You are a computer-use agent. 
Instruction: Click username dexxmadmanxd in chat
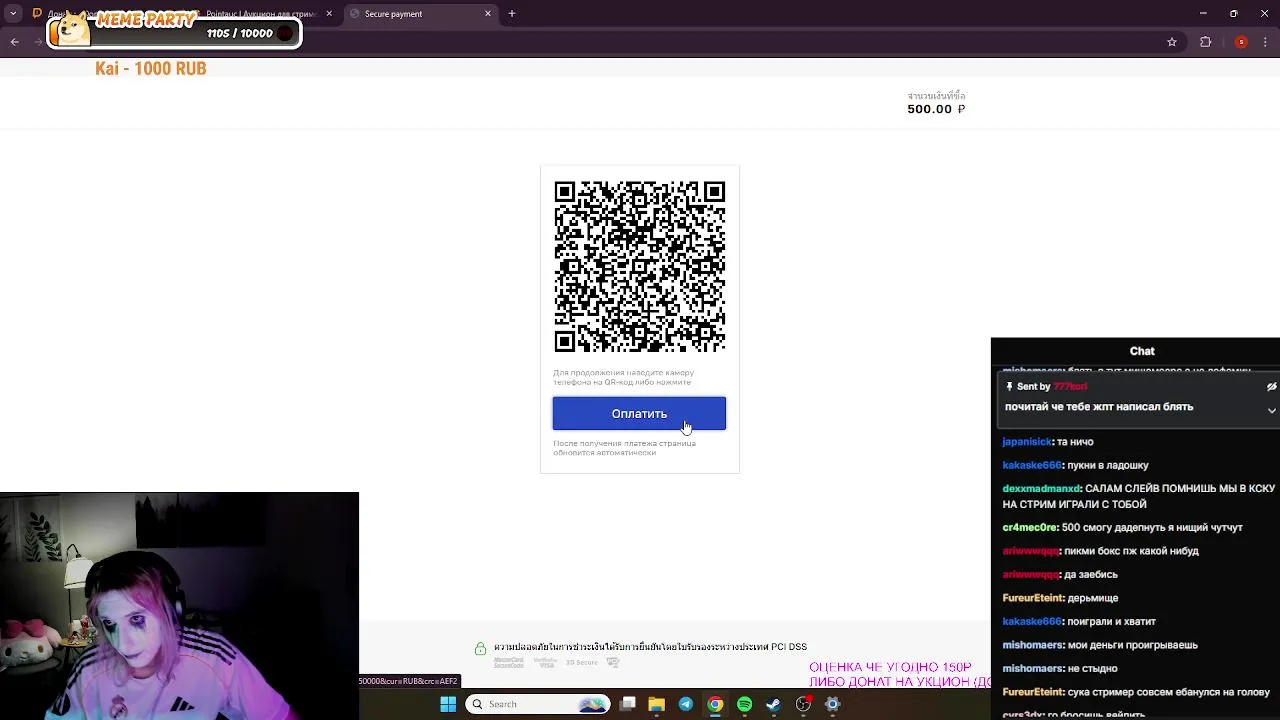1042,488
